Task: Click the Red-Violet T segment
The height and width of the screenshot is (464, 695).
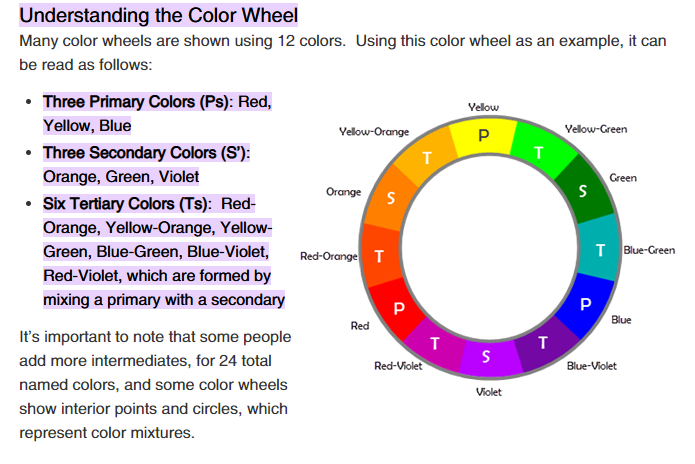Action: 434,344
